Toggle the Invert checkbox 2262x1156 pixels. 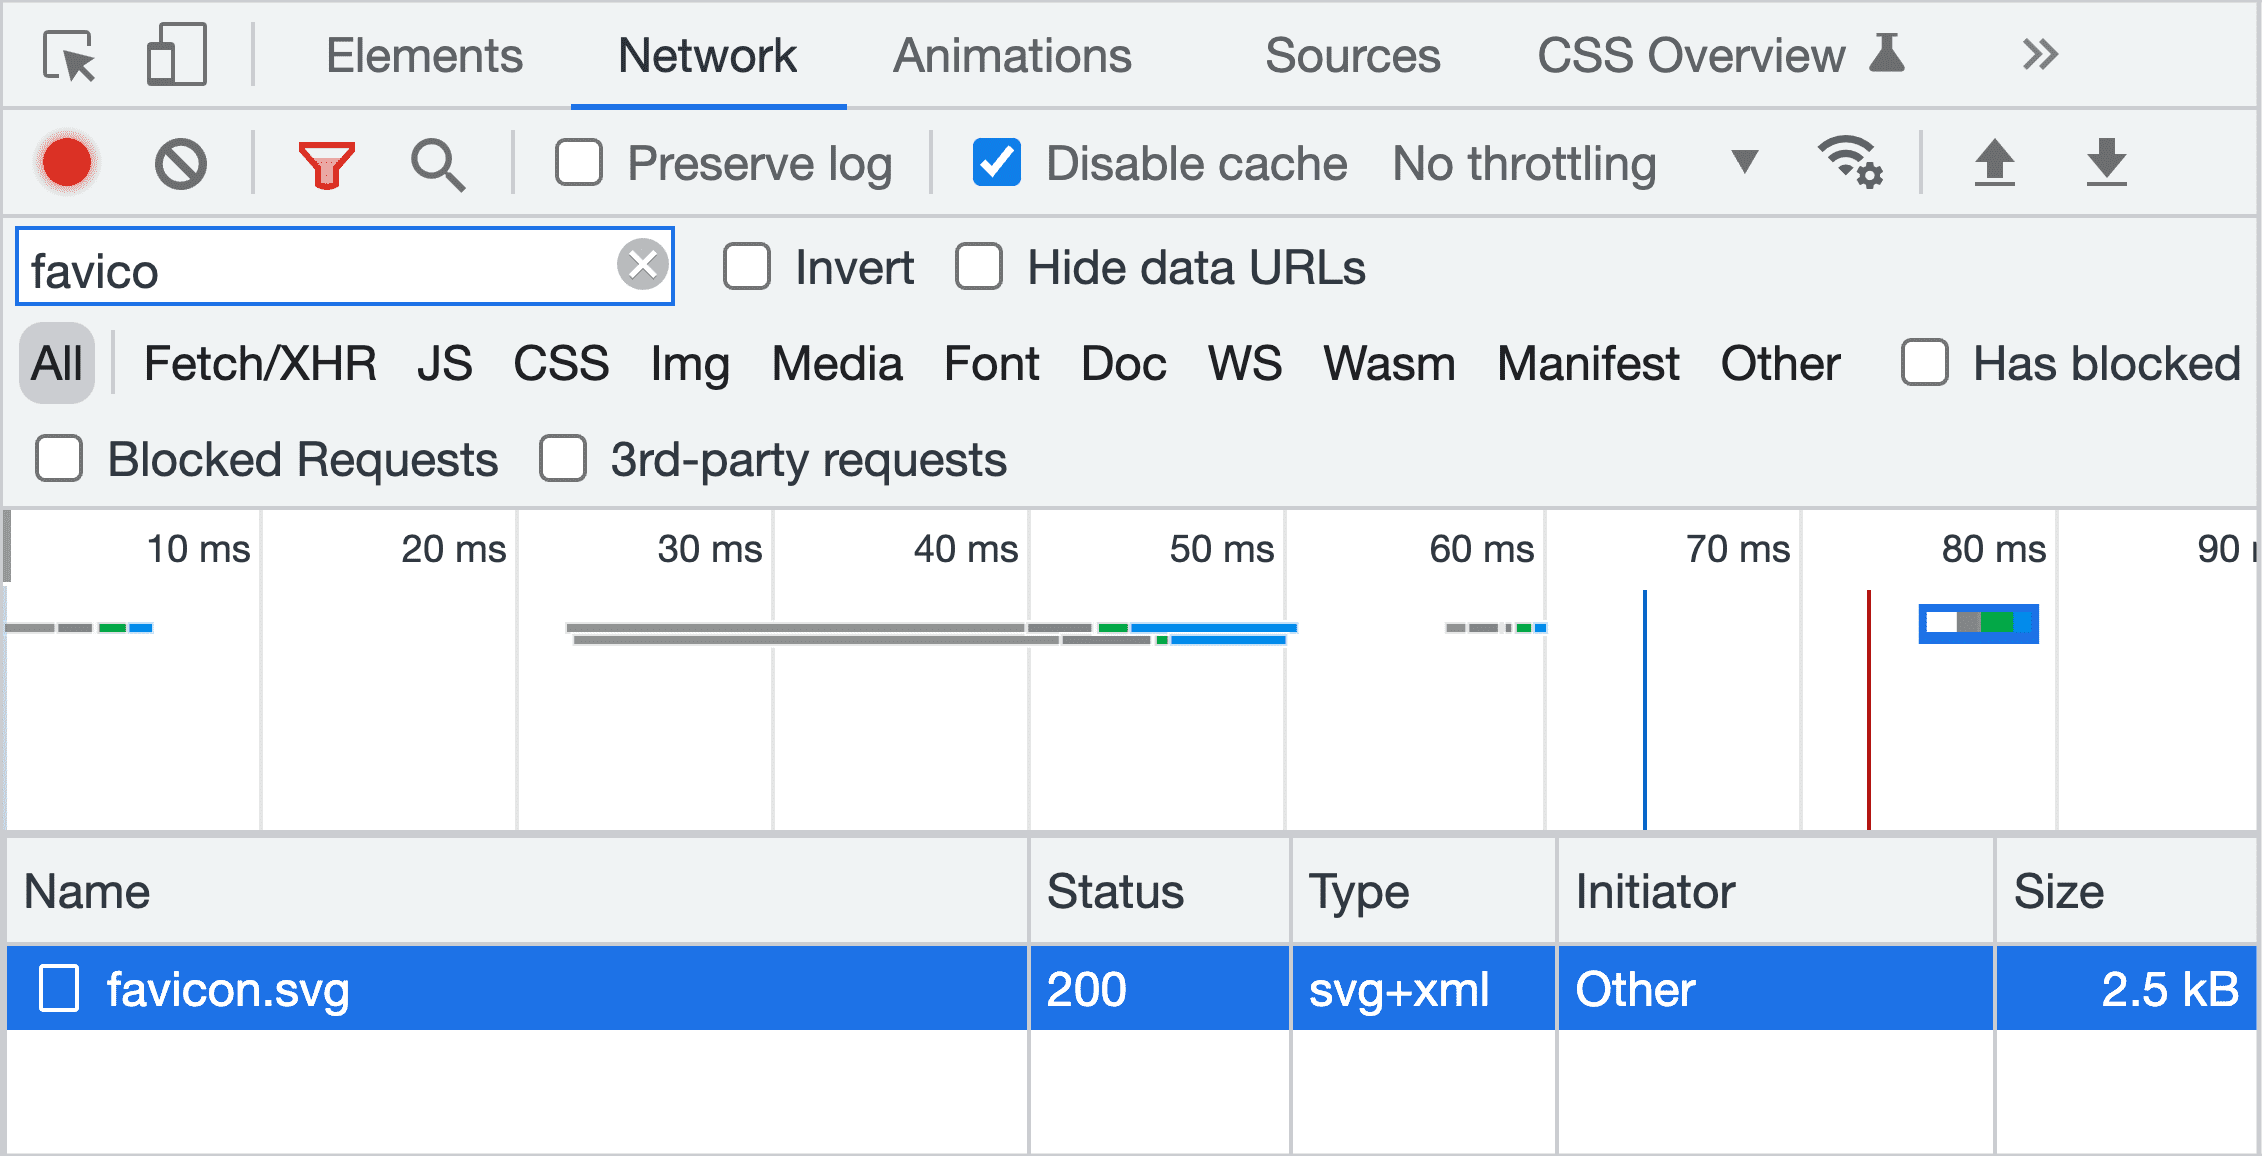tap(728, 268)
